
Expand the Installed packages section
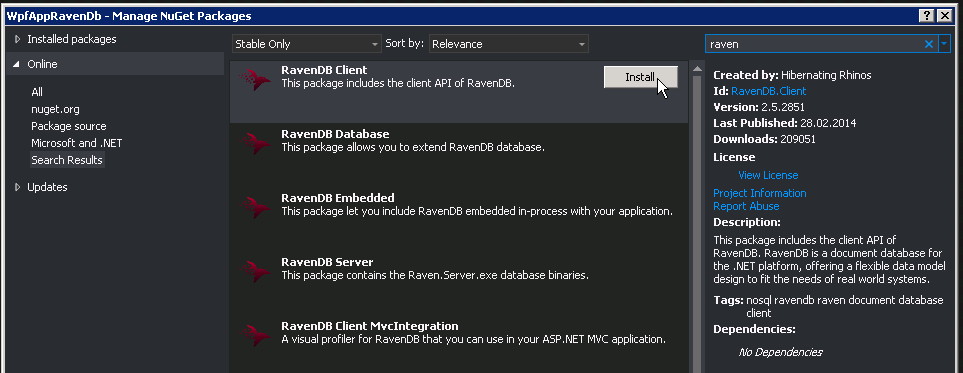coord(17,39)
